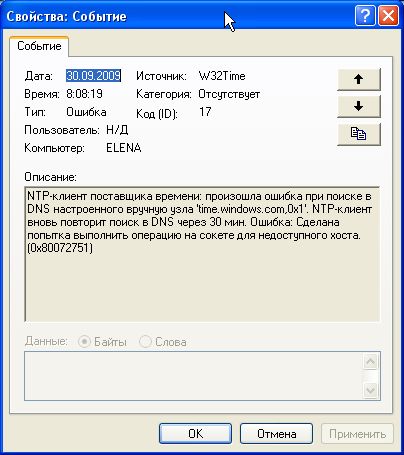
Task: Click inside the description text box
Action: 202,254
